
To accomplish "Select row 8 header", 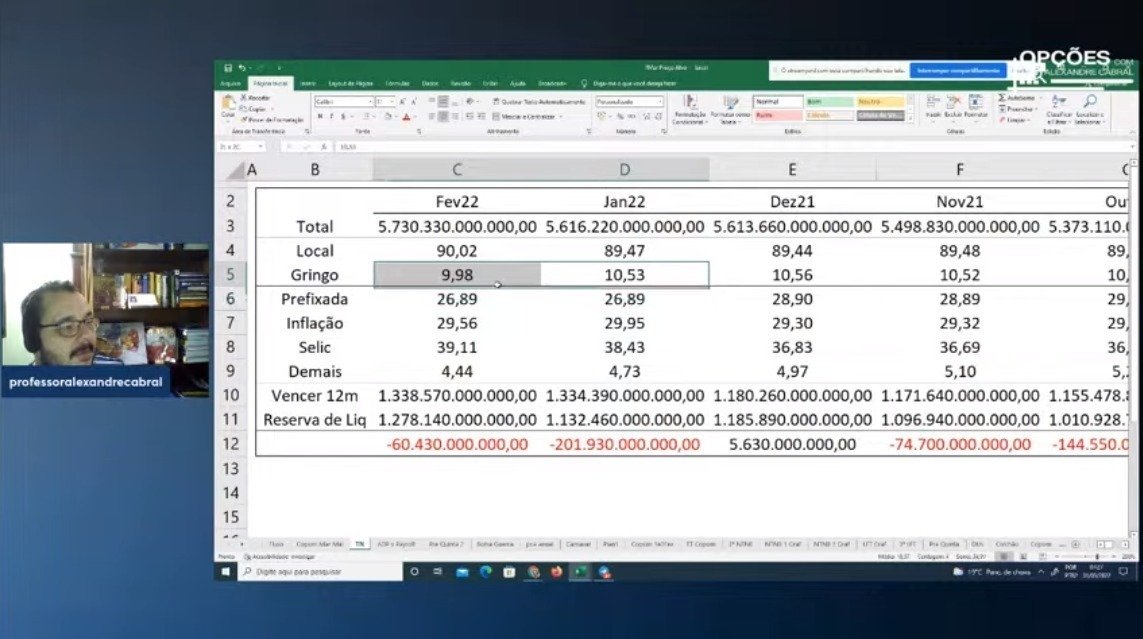I will pyautogui.click(x=231, y=347).
